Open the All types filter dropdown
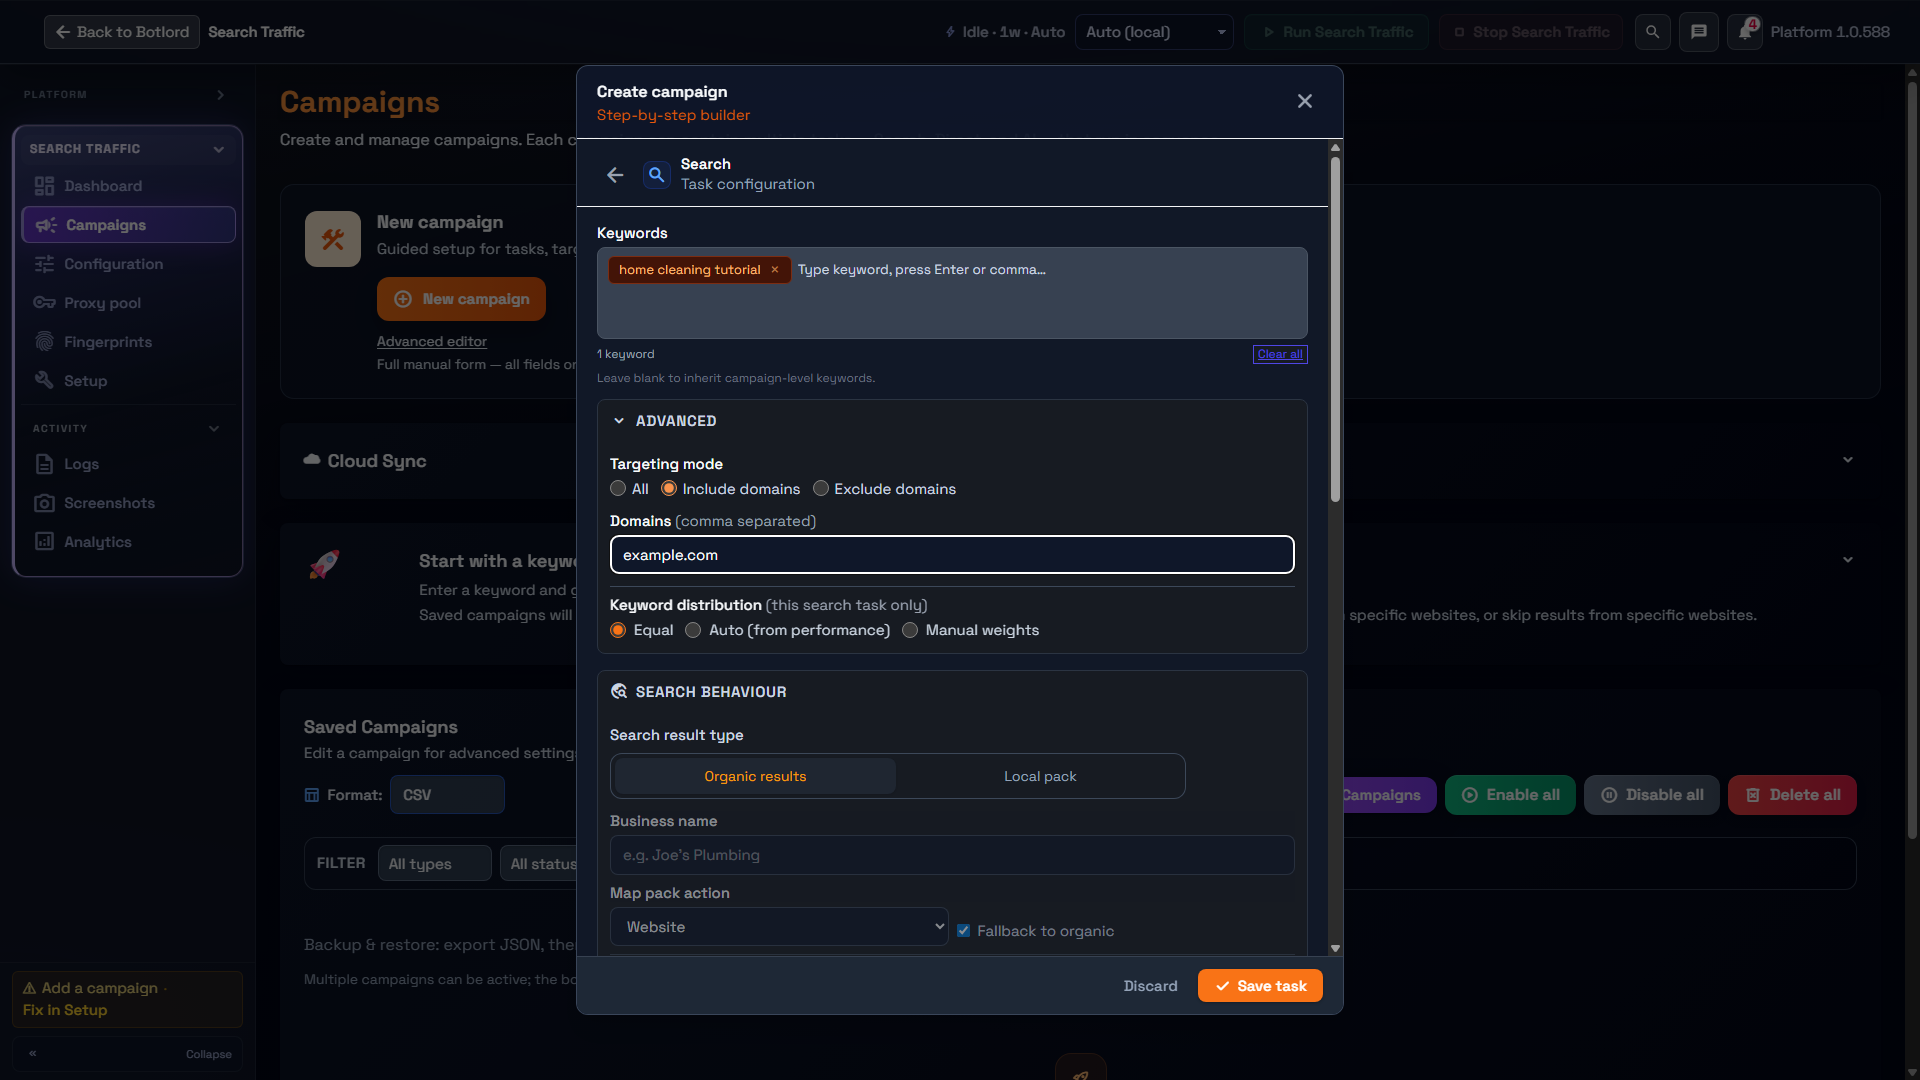This screenshot has width=1920, height=1080. (x=434, y=864)
